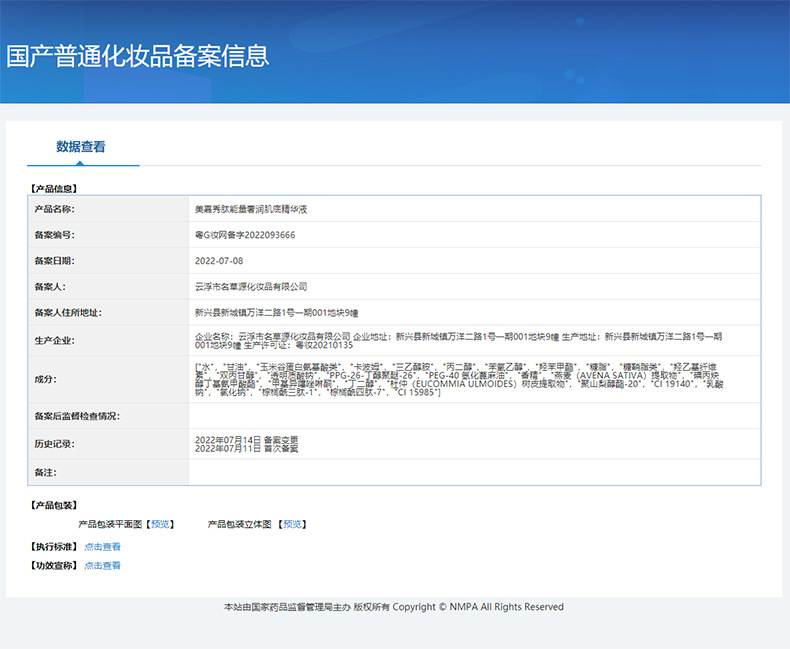
Task: Click the 备案日期 row label
Action: pyautogui.click(x=54, y=261)
